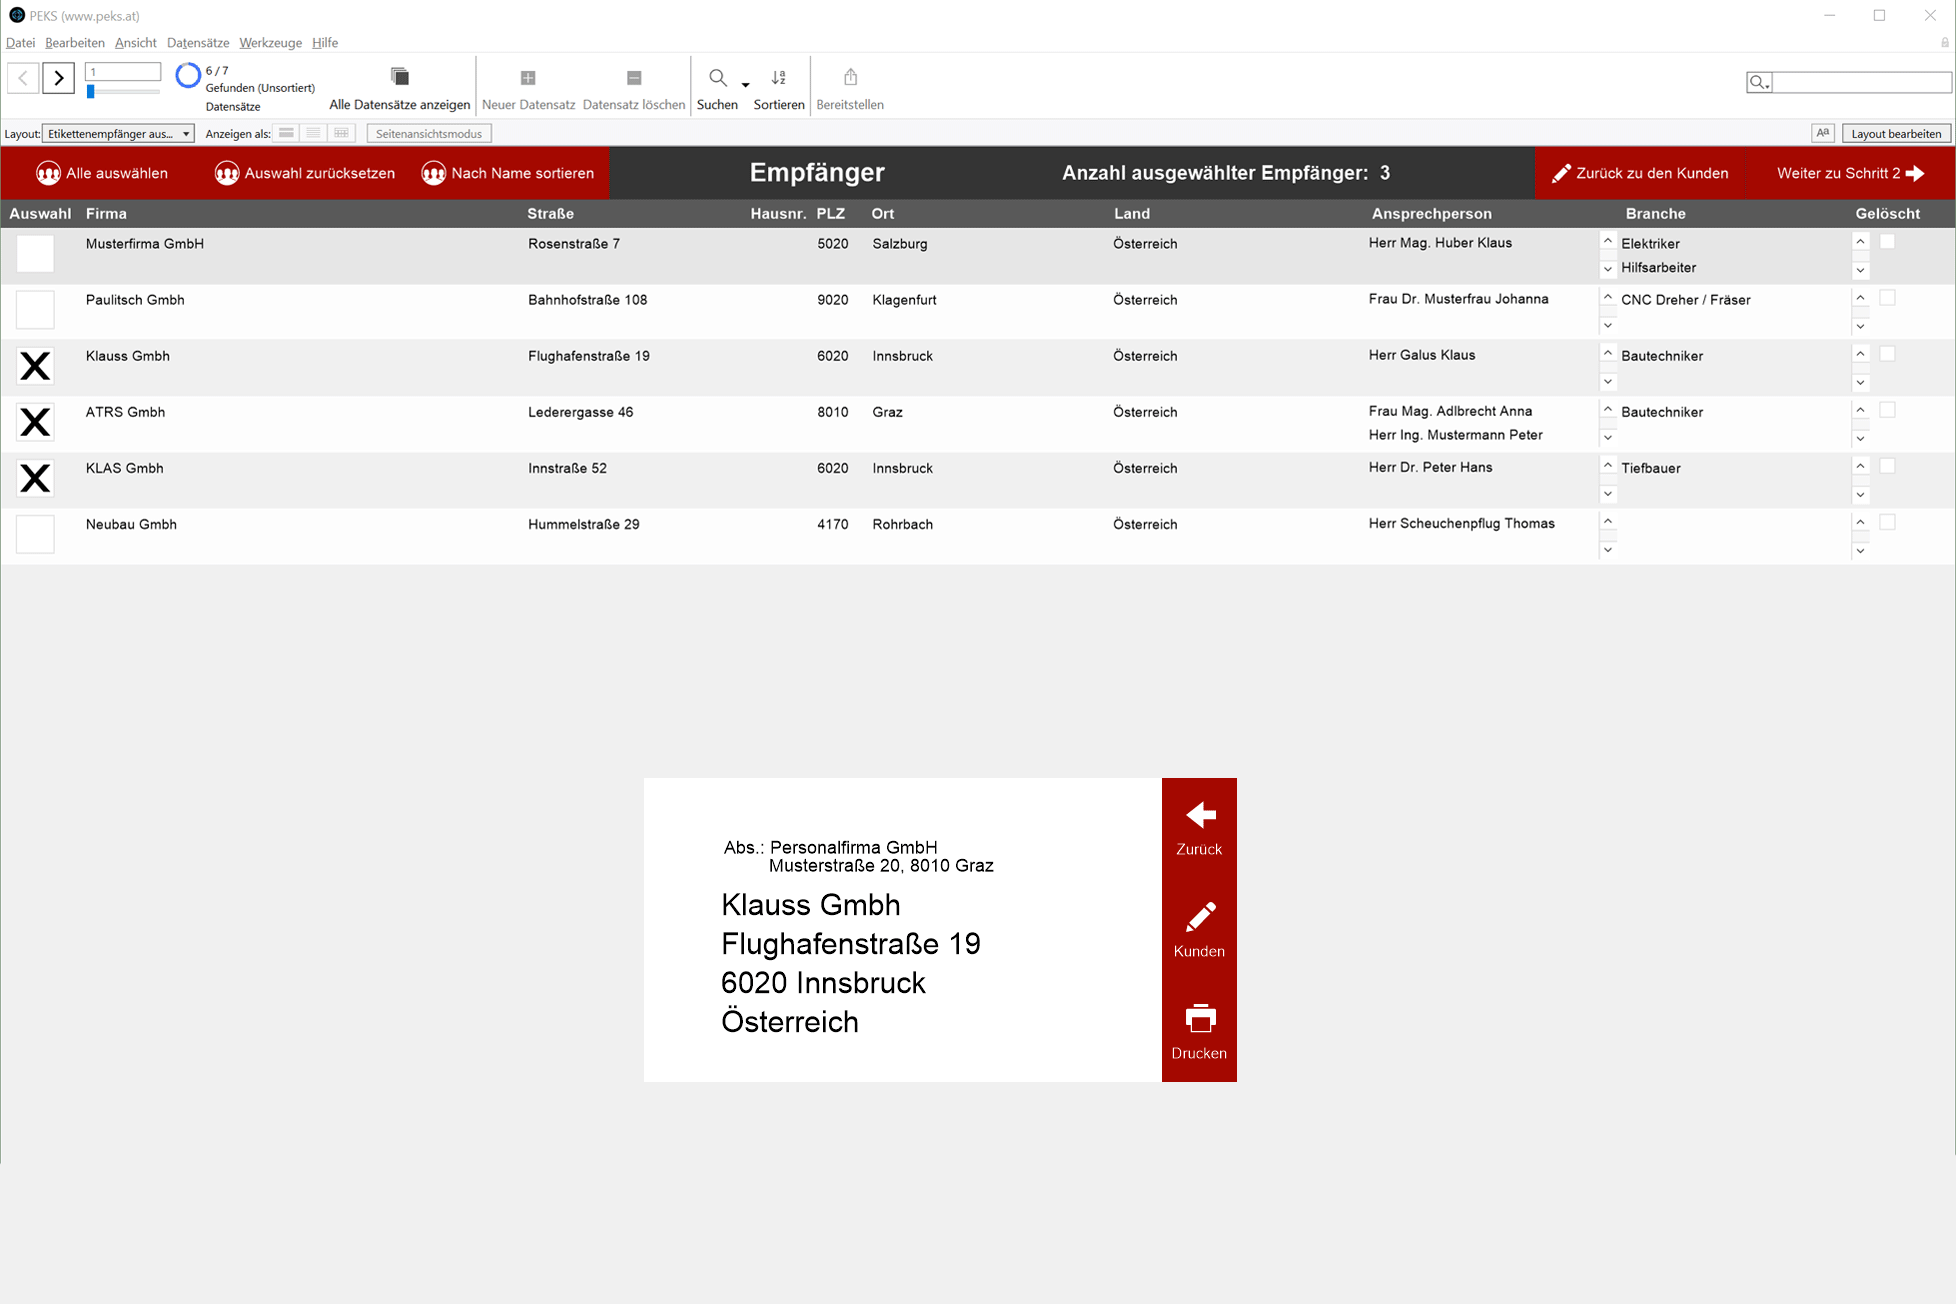Click Alle Datensätze anzeigen icon

click(399, 78)
